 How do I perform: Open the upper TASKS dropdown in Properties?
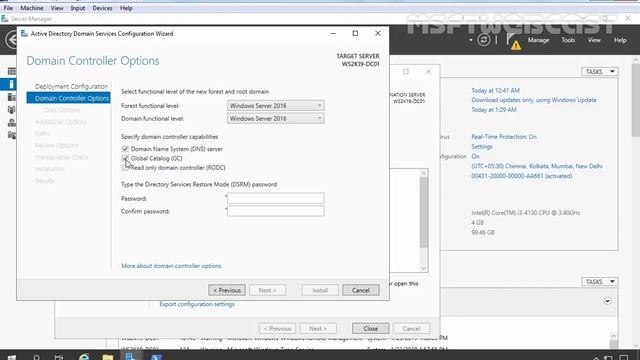tap(600, 71)
